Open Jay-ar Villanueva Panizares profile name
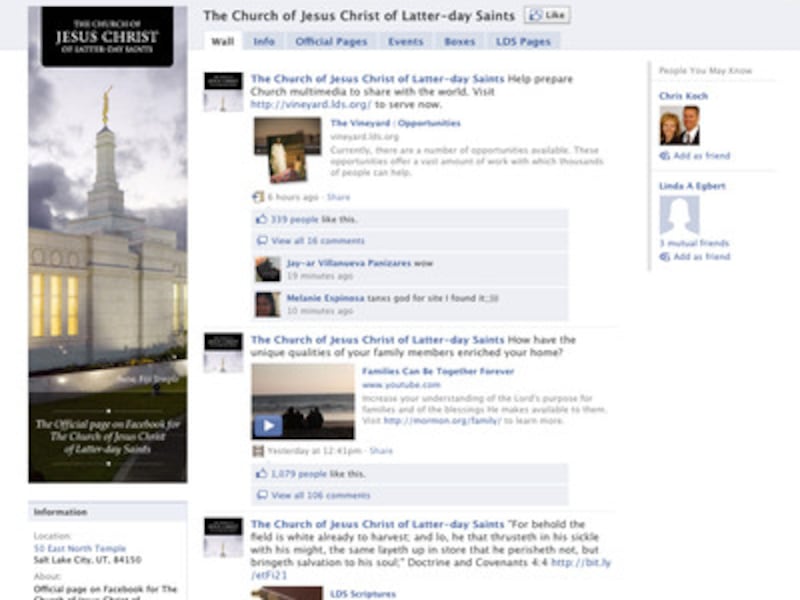 pos(348,263)
